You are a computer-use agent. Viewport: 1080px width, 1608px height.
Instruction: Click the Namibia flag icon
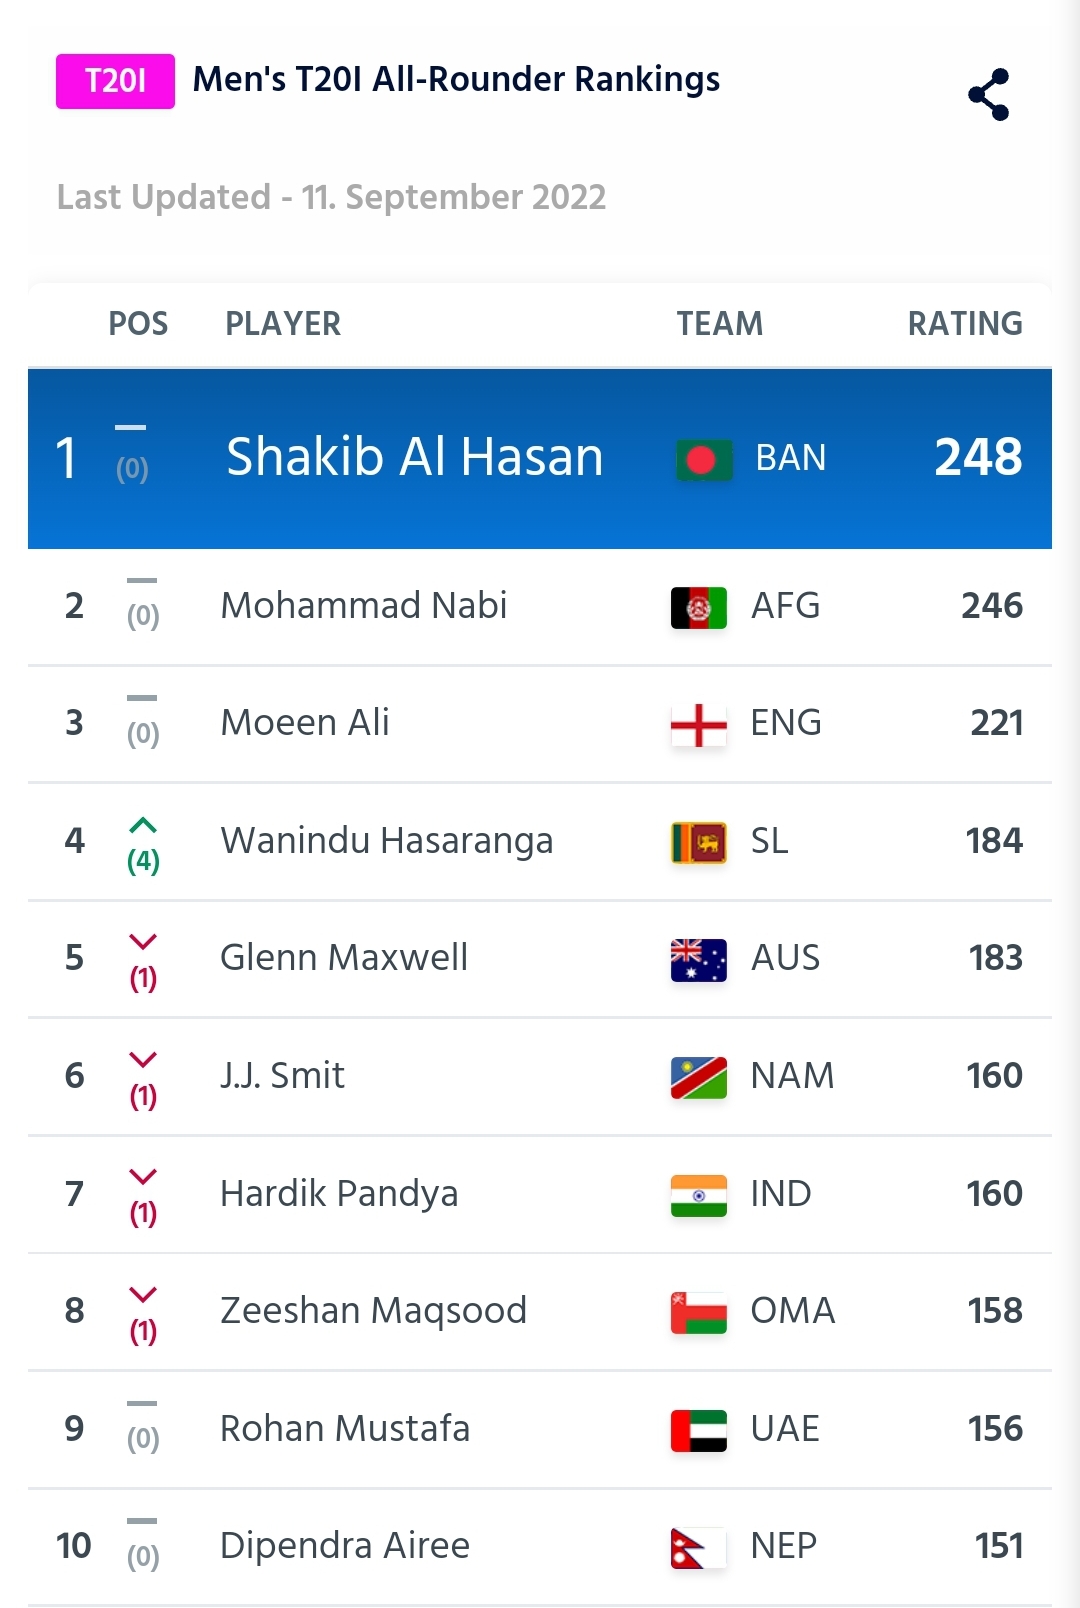tap(698, 1077)
